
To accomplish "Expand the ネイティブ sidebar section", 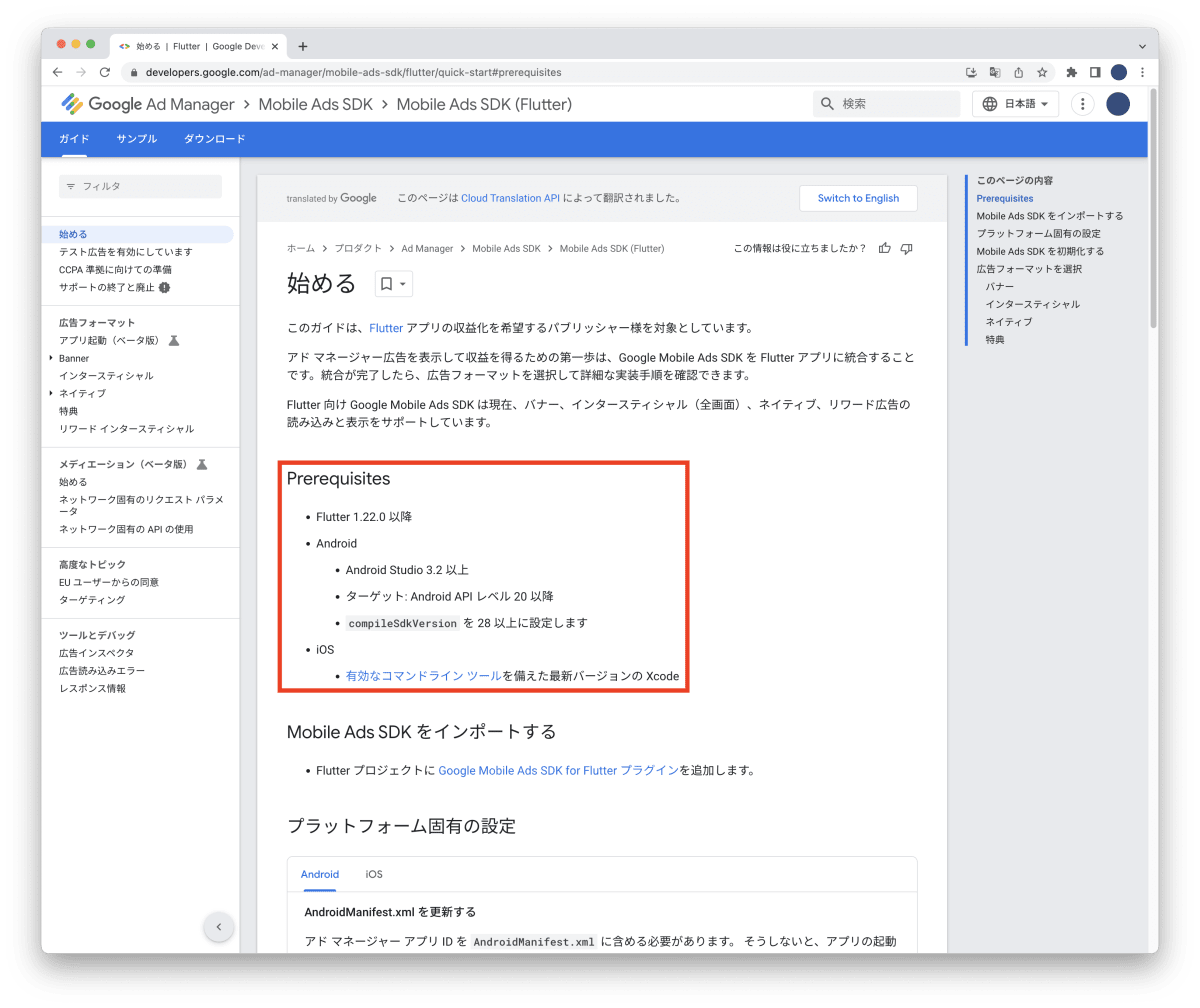I will (x=51, y=393).
